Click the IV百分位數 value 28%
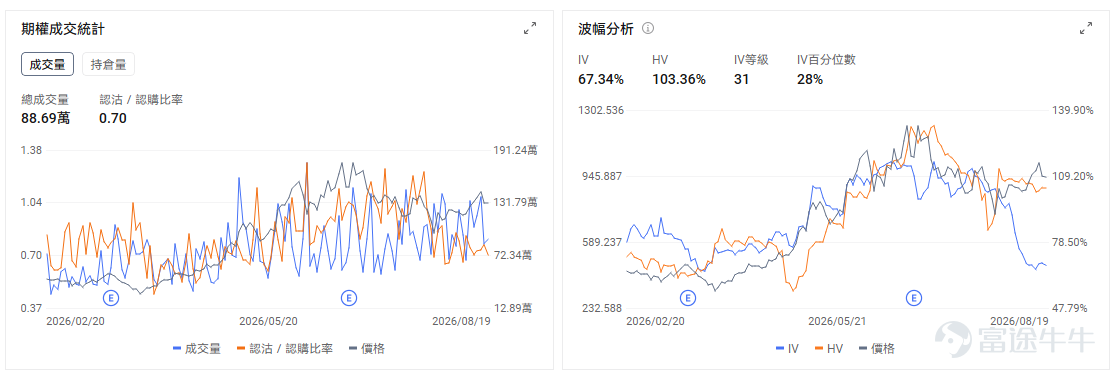 click(x=810, y=79)
